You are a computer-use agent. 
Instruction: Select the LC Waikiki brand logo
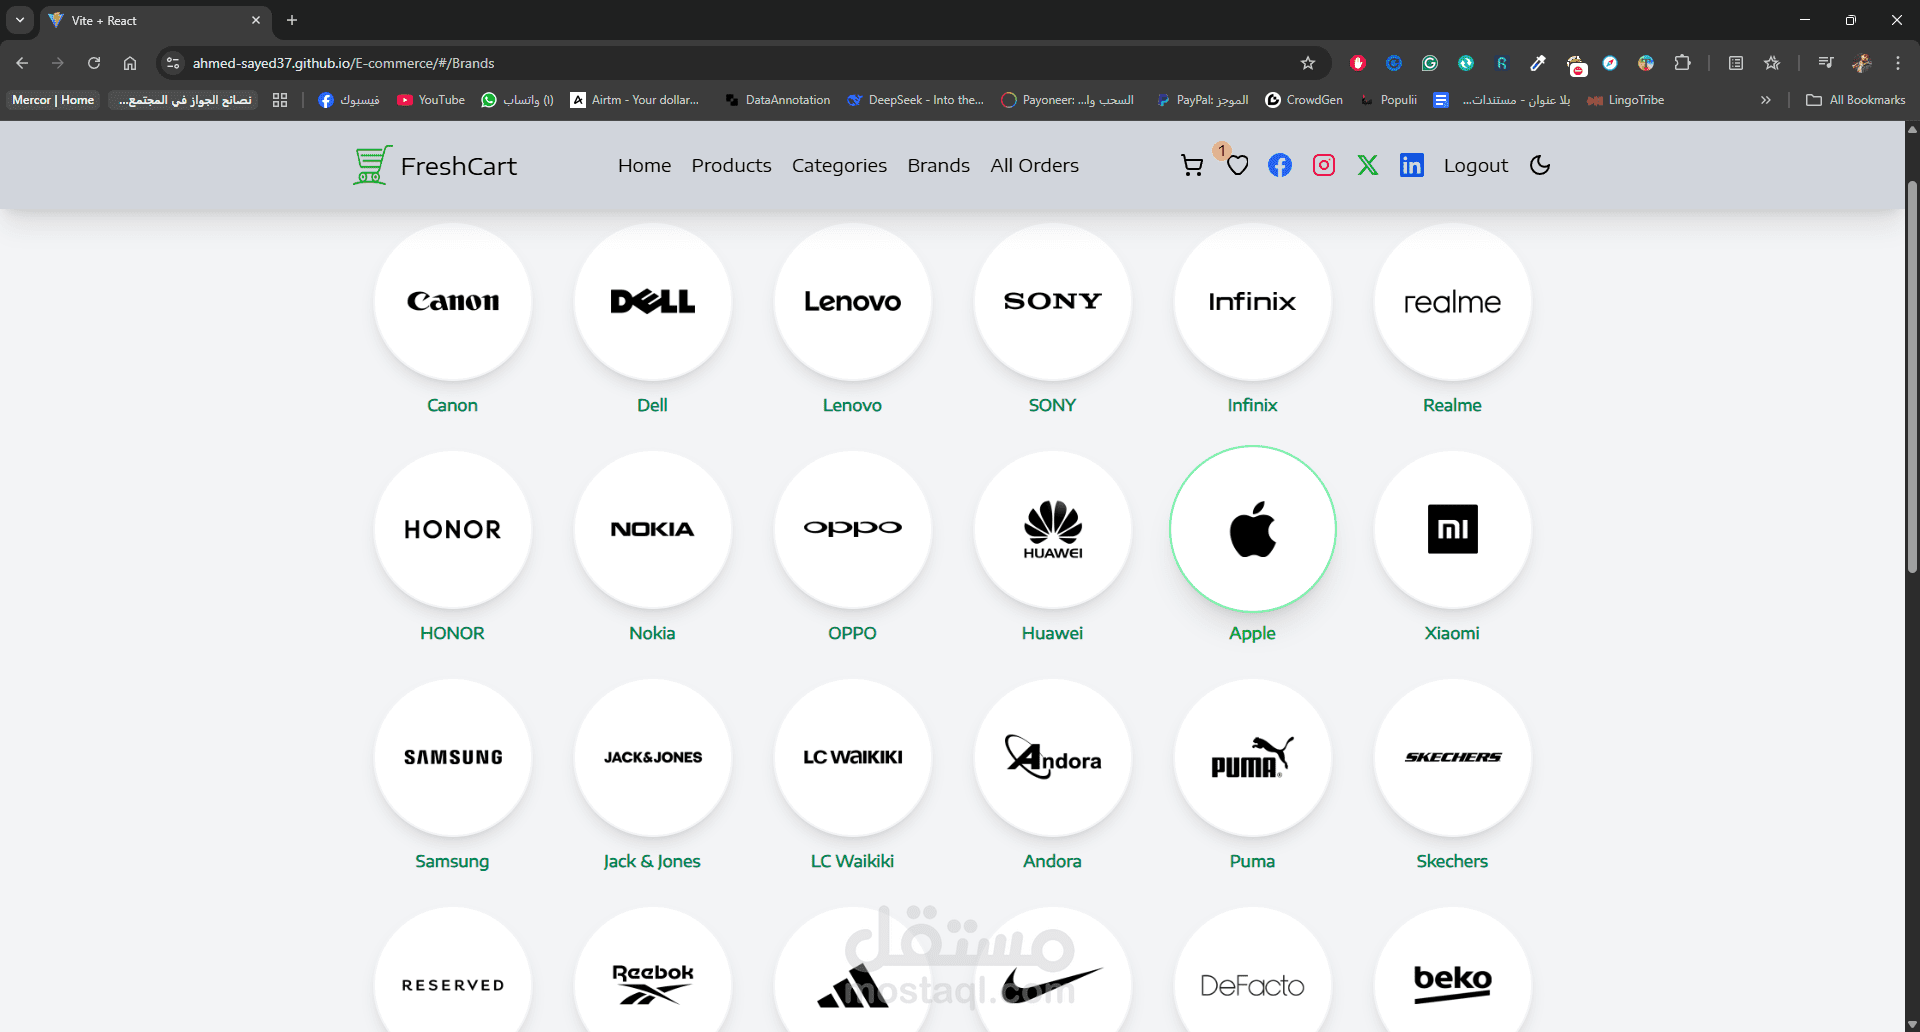click(852, 757)
